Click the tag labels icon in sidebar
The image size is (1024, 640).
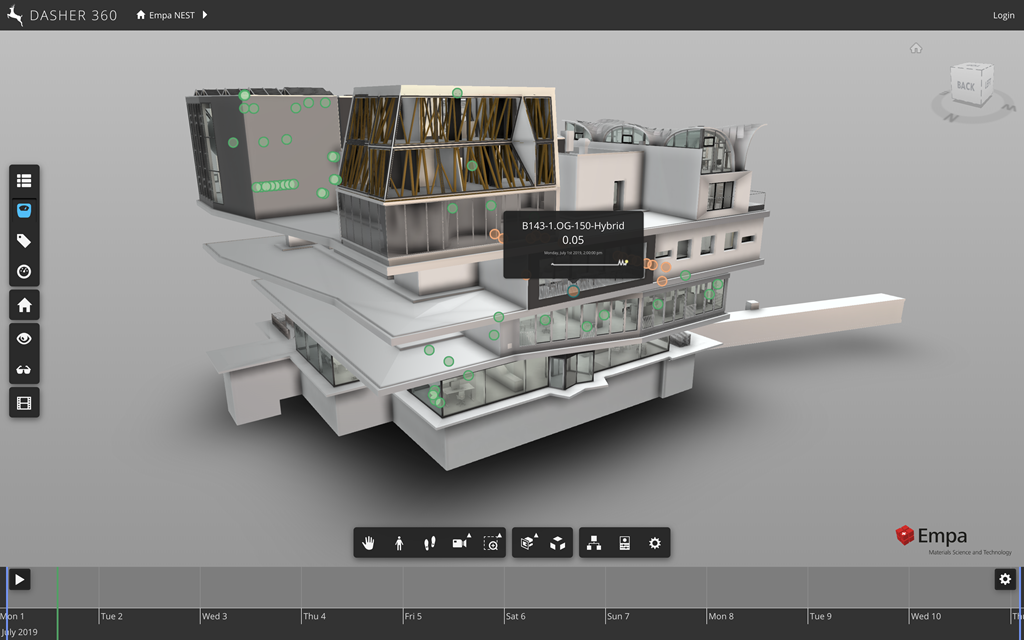tap(24, 241)
